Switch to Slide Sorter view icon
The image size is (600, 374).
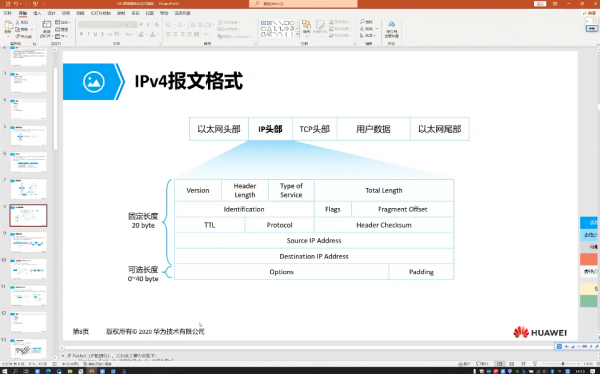(511, 363)
